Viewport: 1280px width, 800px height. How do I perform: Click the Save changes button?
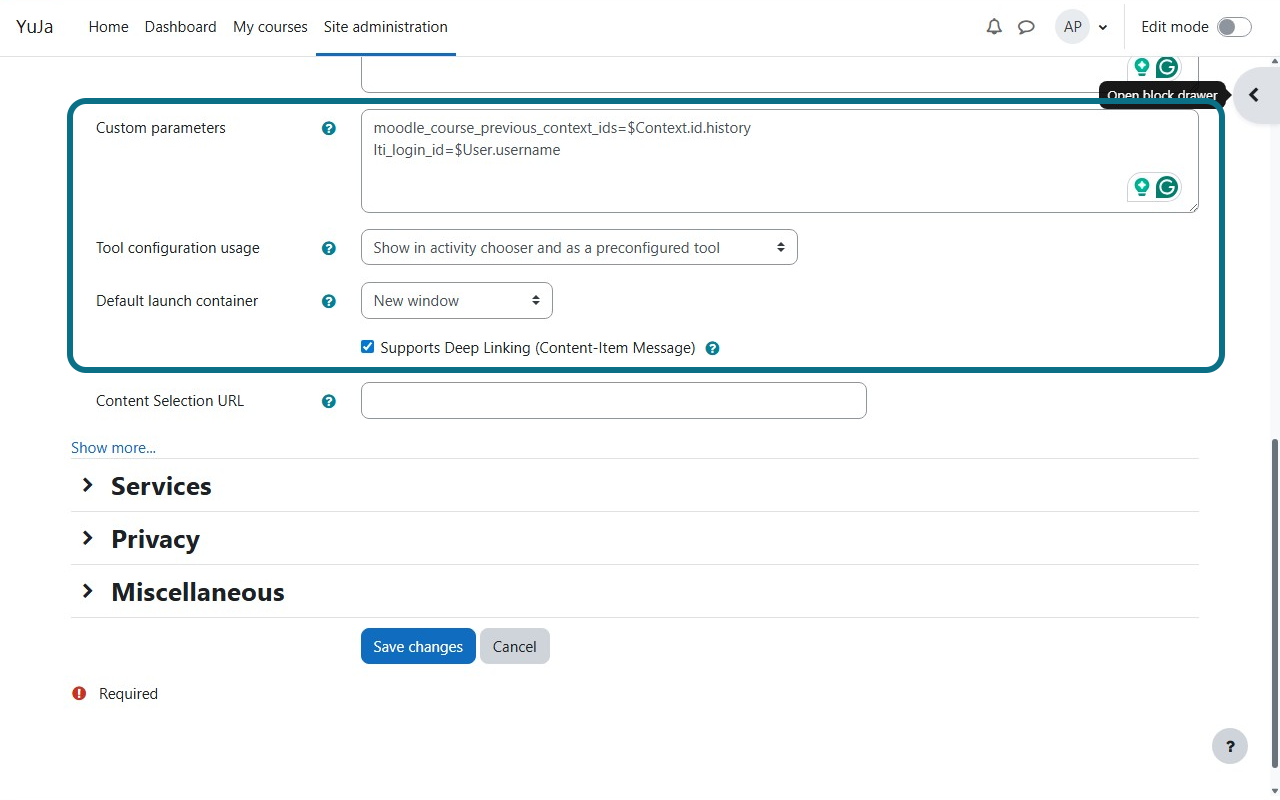click(418, 646)
